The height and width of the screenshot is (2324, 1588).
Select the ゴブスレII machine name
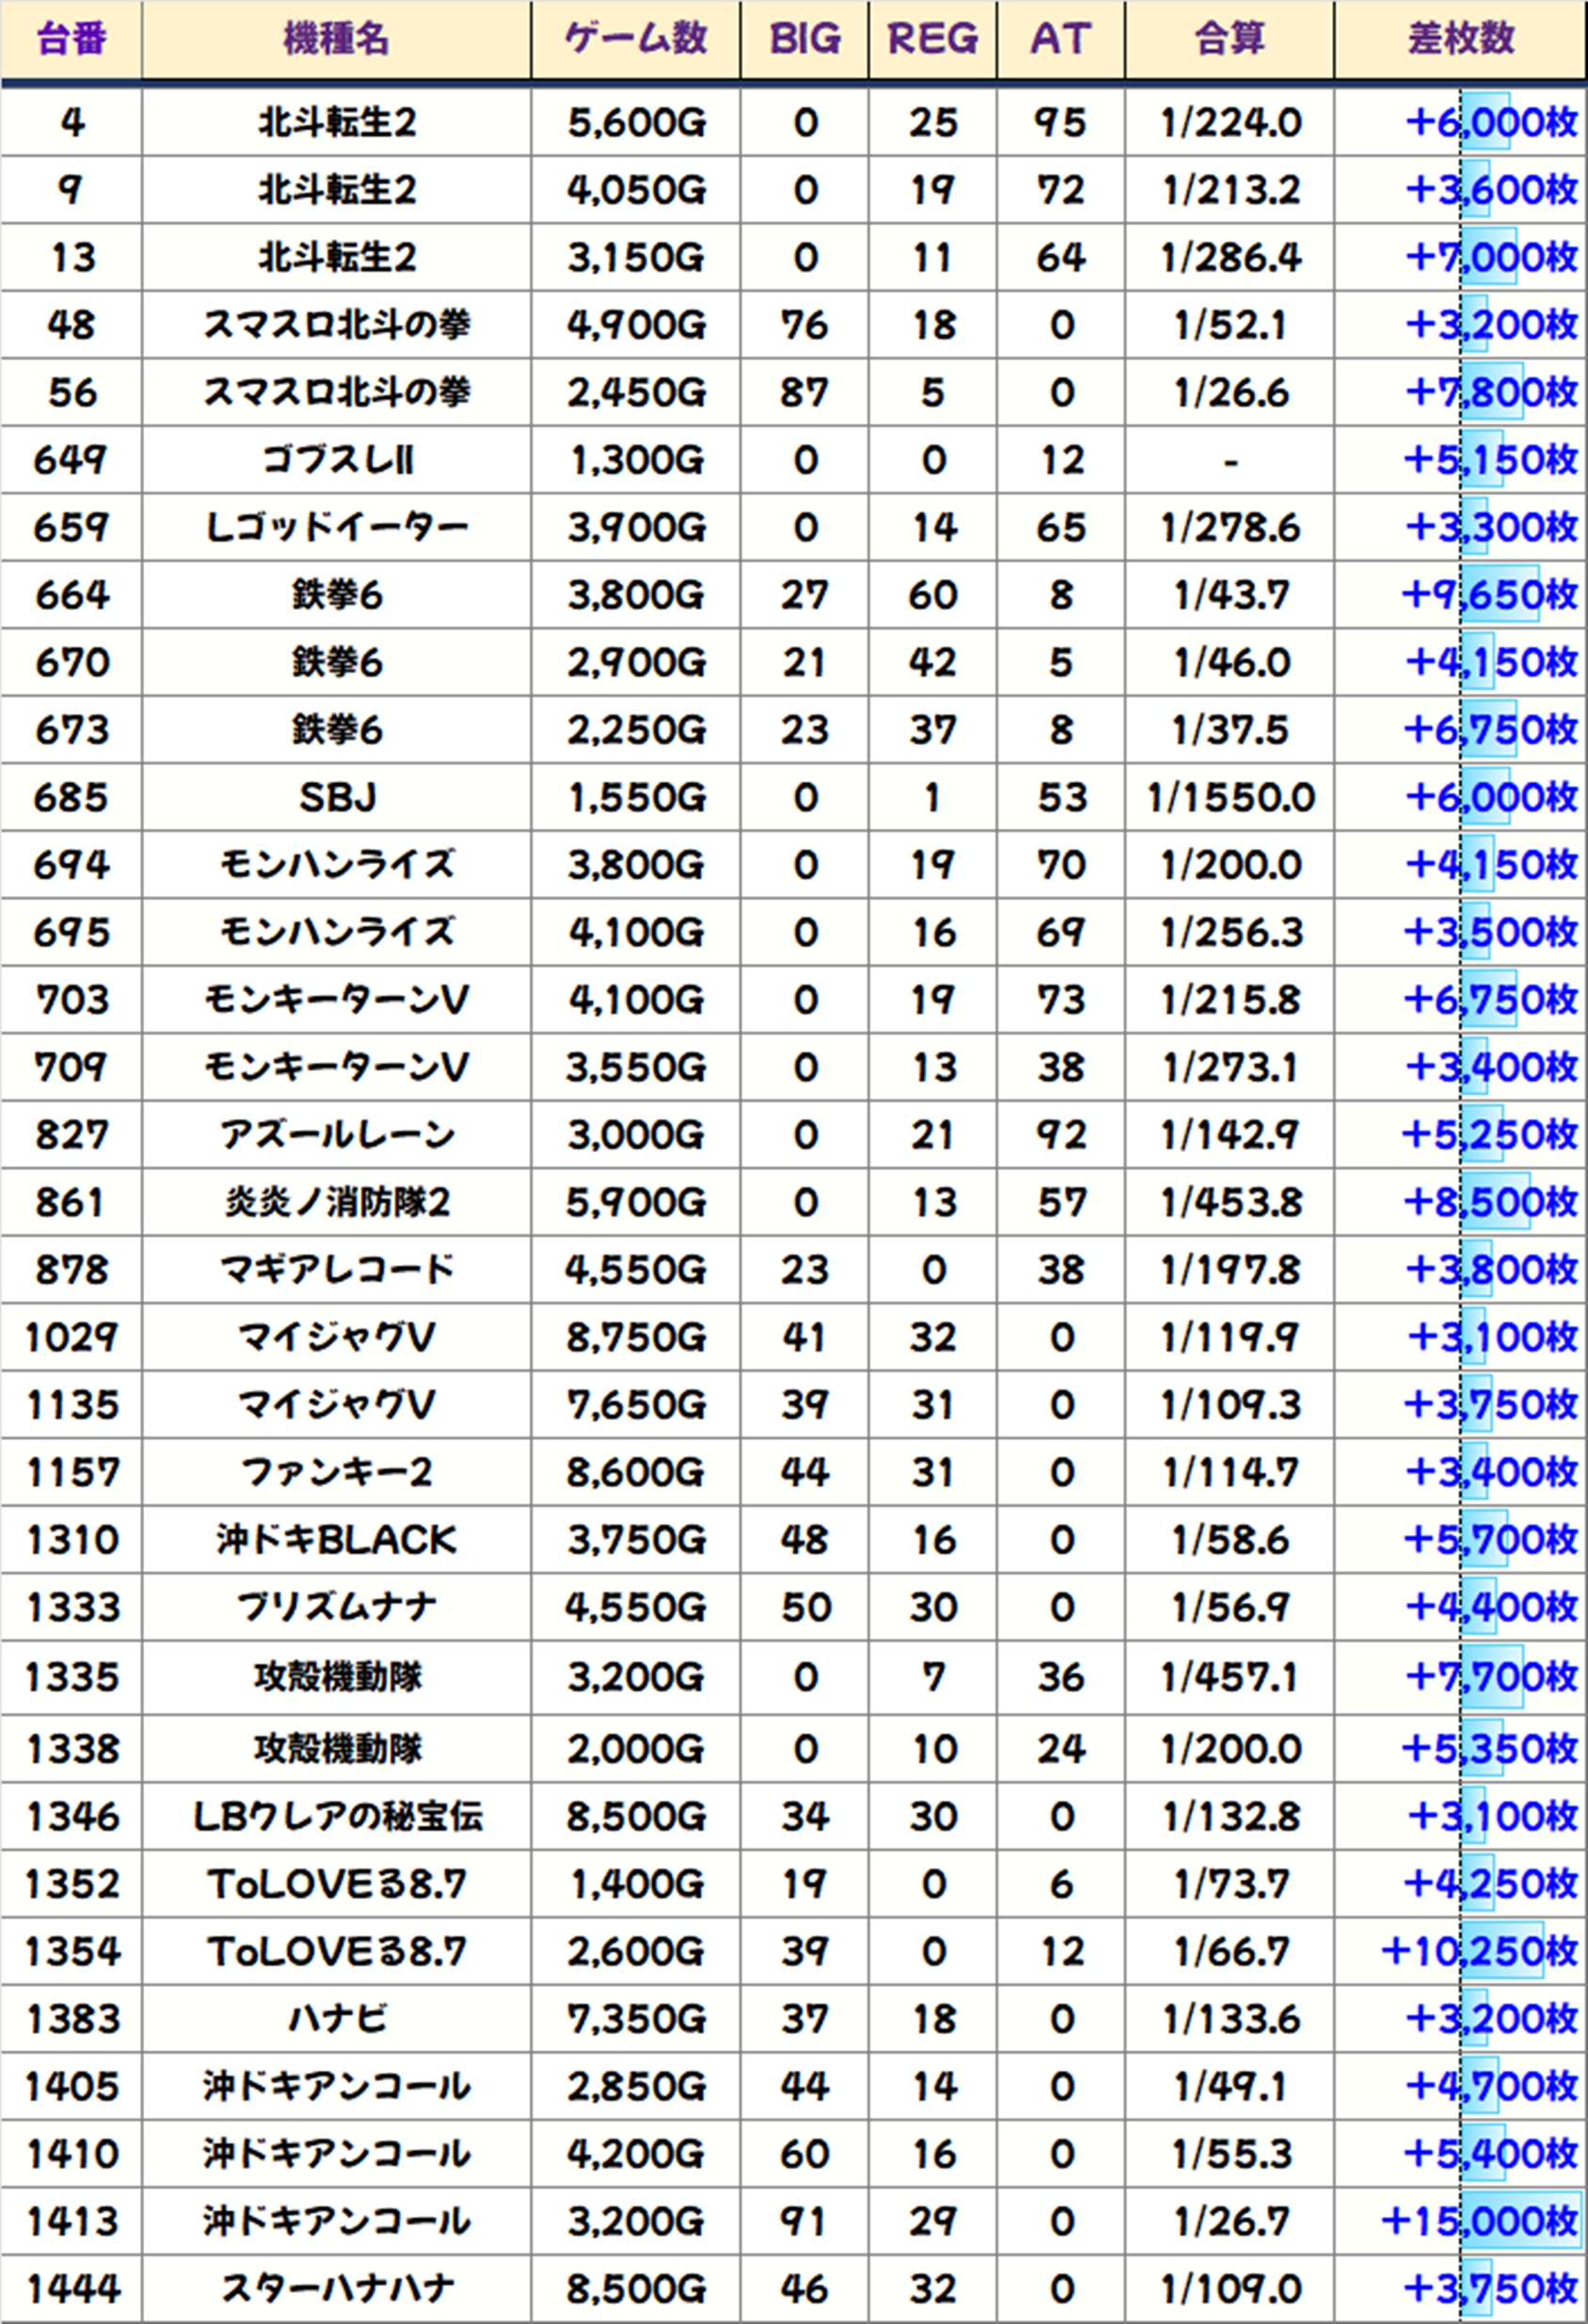(336, 460)
